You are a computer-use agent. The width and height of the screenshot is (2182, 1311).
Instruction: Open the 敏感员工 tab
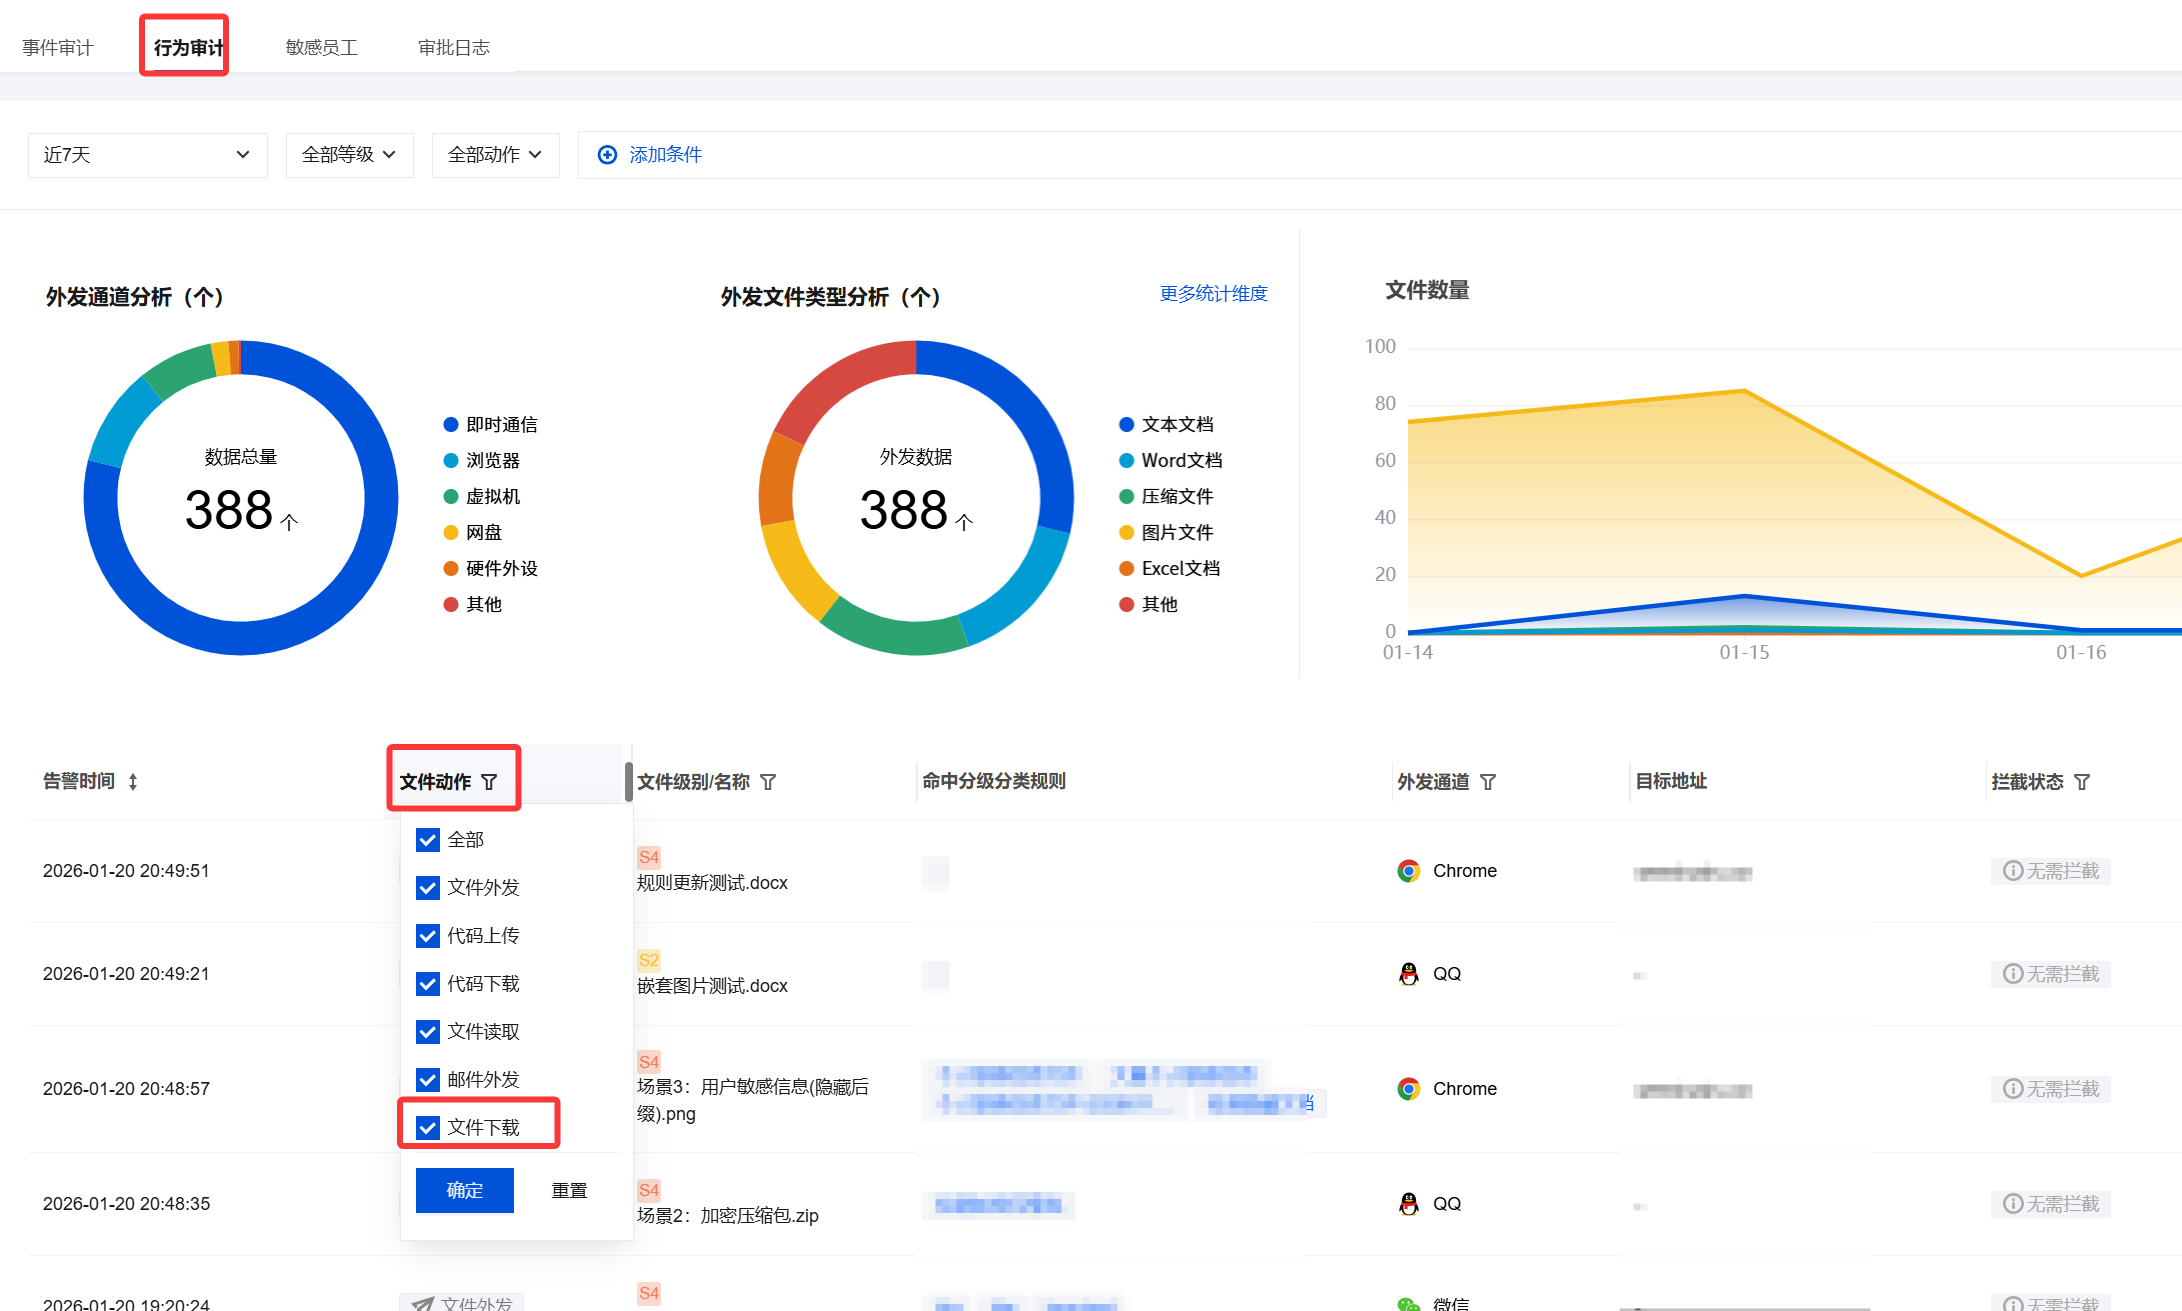point(321,48)
